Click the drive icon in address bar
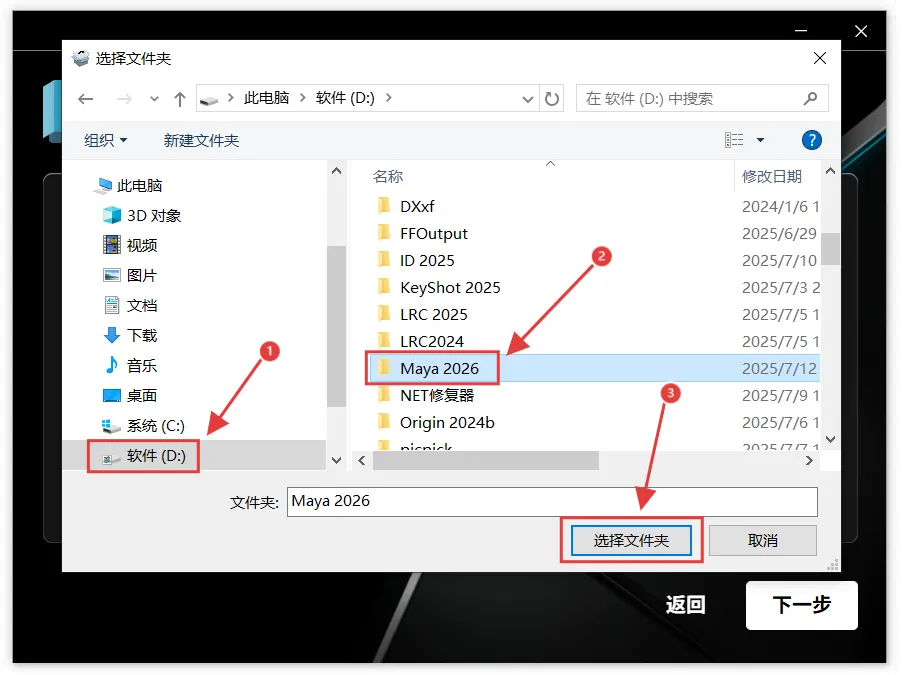Screen dimensions: 902x675 tap(209, 100)
